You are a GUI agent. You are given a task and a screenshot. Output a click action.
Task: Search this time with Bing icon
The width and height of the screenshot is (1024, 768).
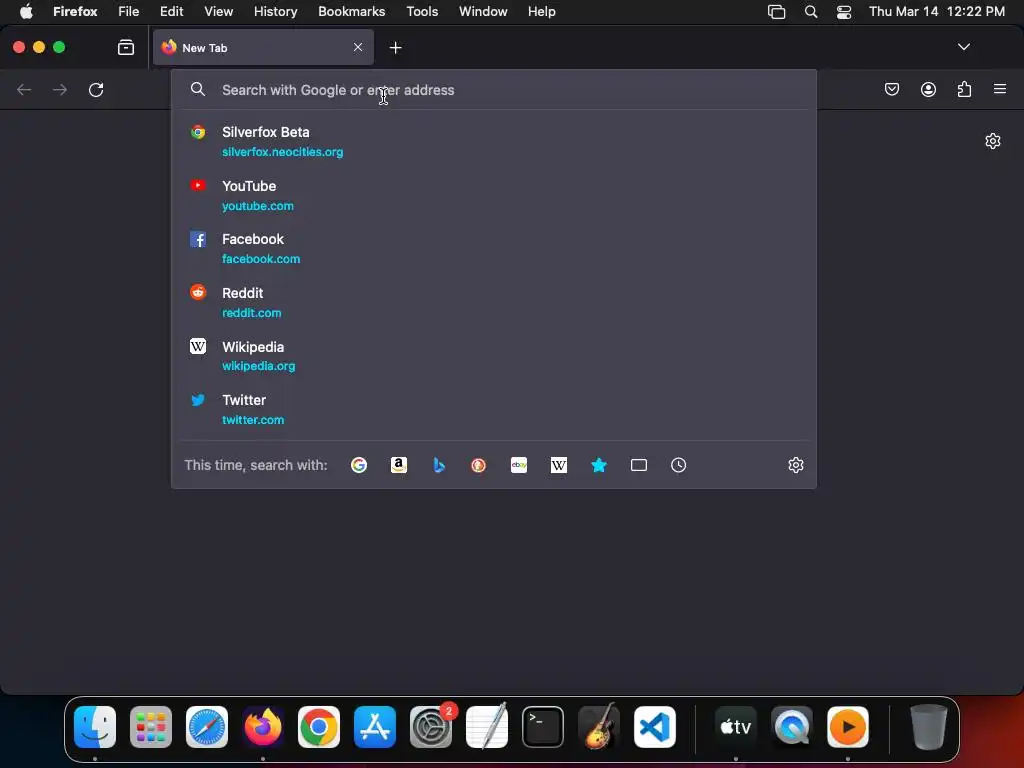click(x=439, y=465)
